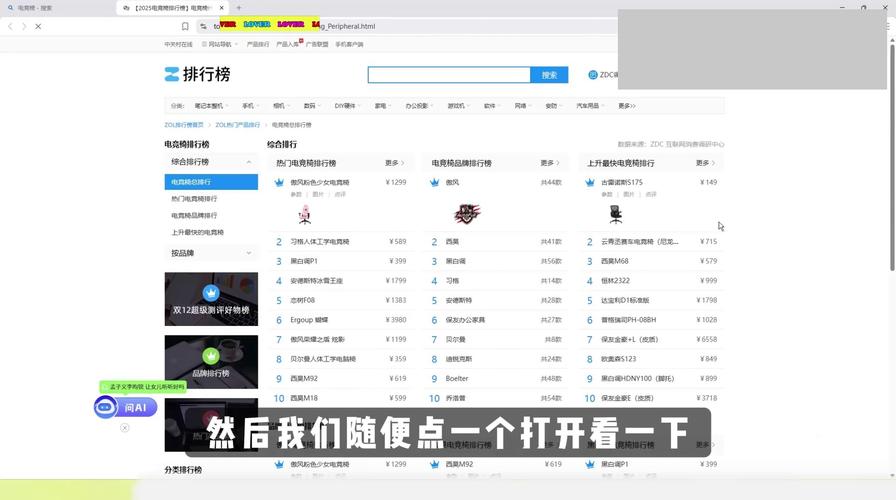Viewport: 896px width, 500px height.
Task: Open a new browser tab with plus
Action: (x=239, y=8)
